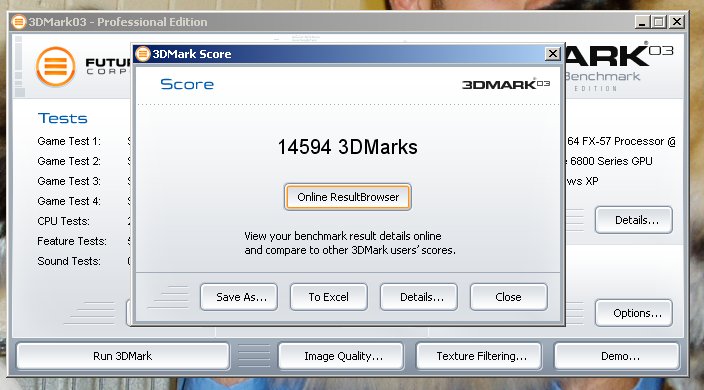Open Details in 3DMark Score dialog
Viewport: 704px width, 390px height.
(419, 297)
